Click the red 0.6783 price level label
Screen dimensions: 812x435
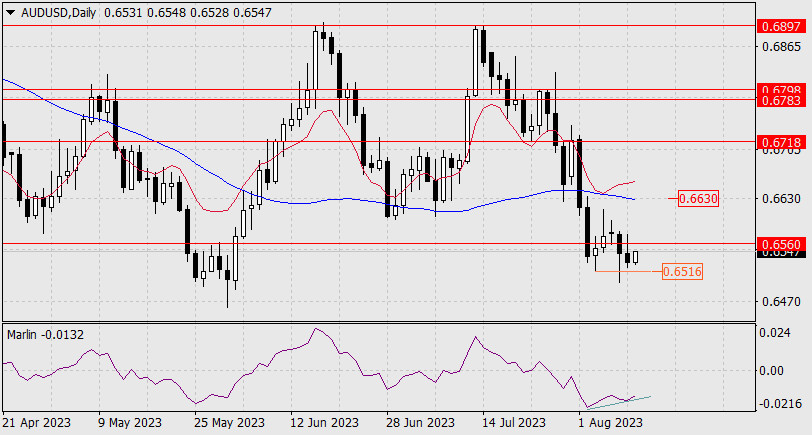point(780,100)
